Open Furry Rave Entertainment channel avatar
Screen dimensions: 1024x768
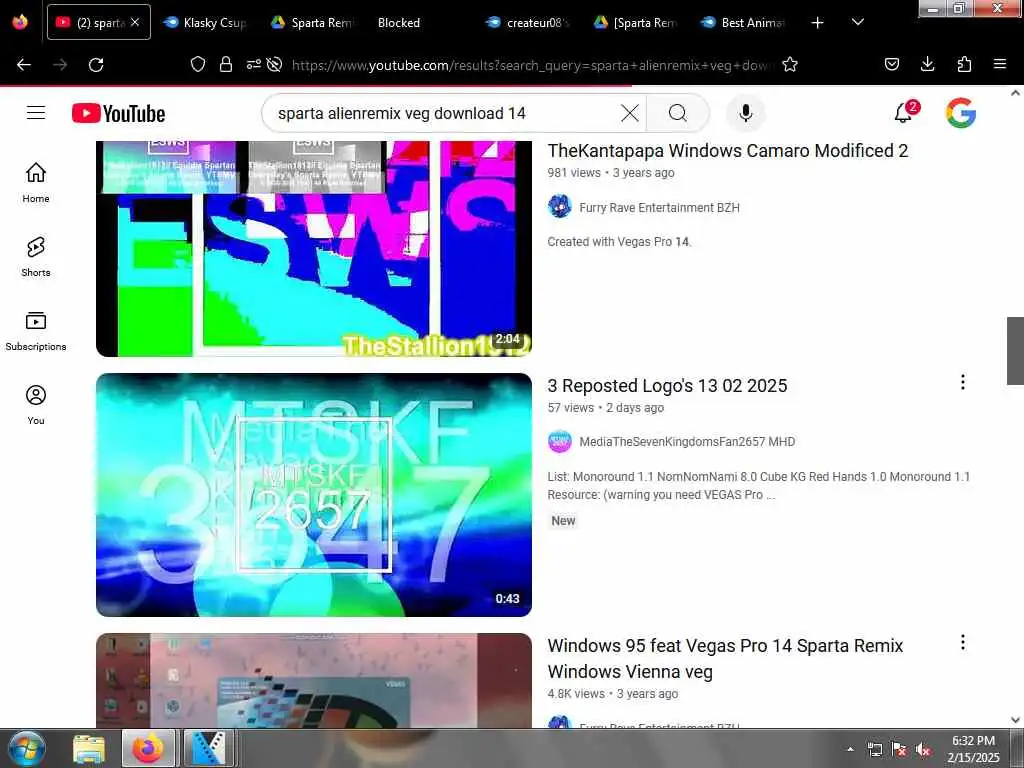[x=560, y=207]
